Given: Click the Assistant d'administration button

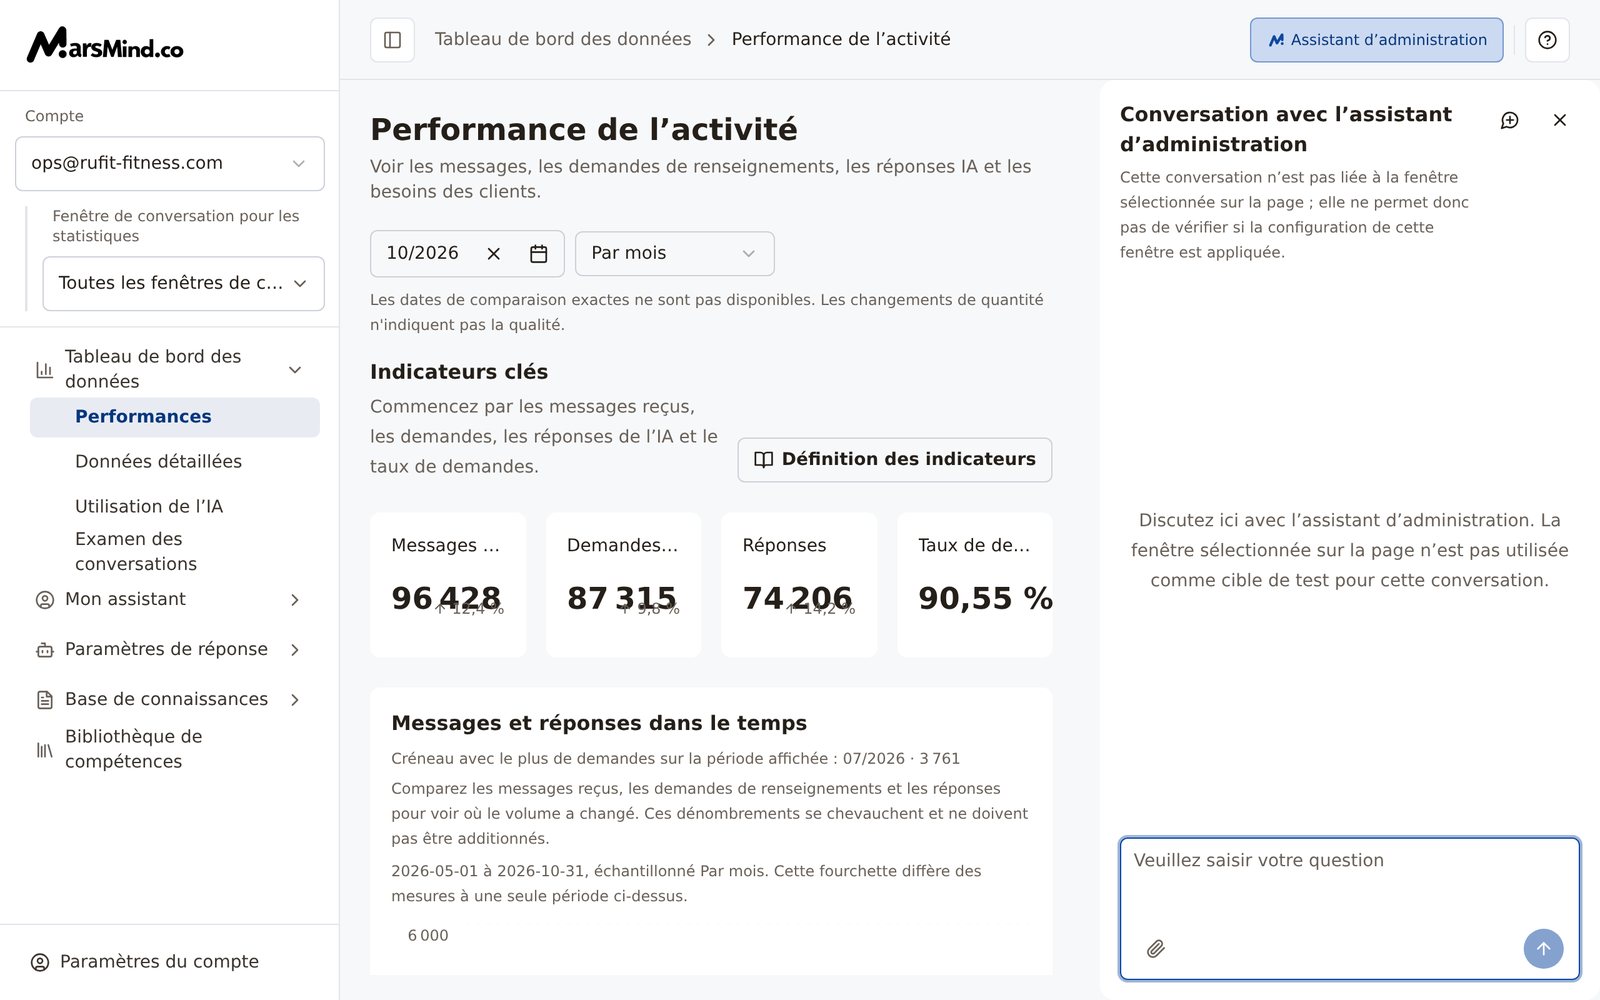Looking at the screenshot, I should (x=1376, y=40).
